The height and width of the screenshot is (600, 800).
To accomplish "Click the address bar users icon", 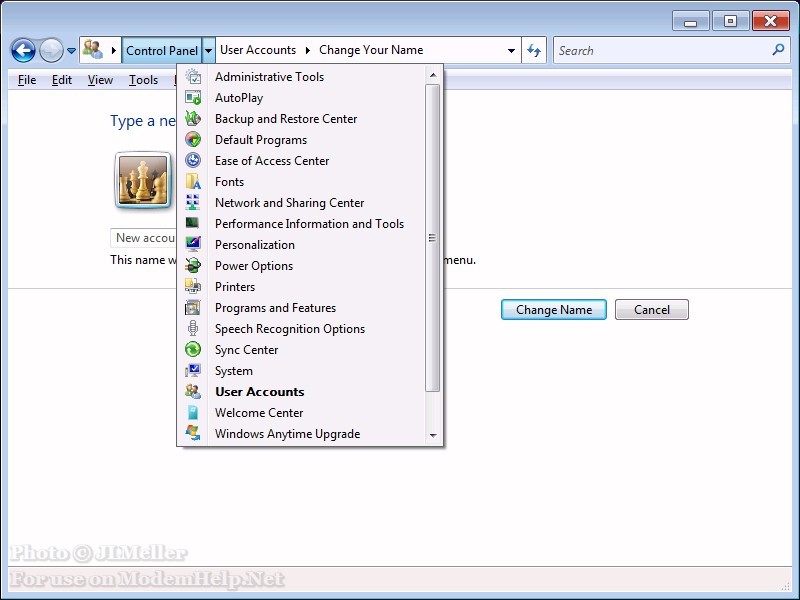I will [x=93, y=50].
